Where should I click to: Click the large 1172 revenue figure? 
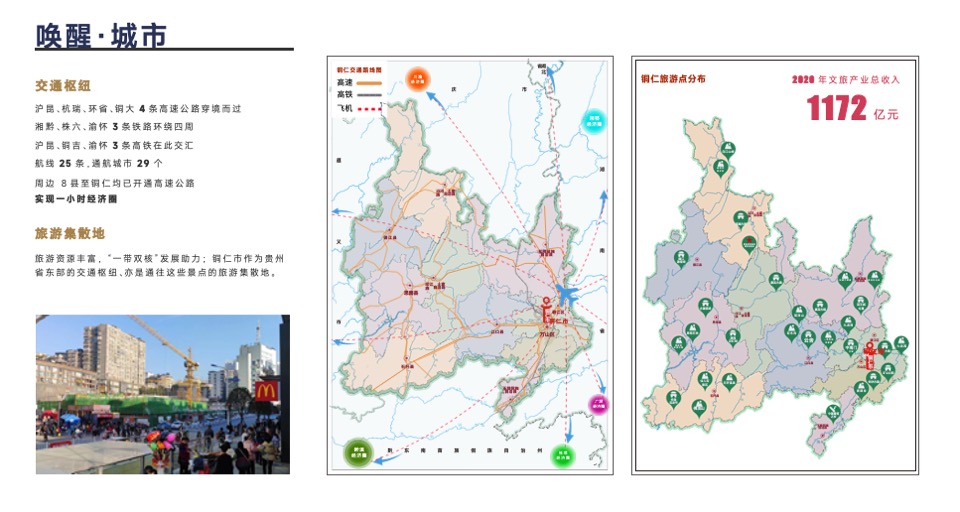click(837, 109)
